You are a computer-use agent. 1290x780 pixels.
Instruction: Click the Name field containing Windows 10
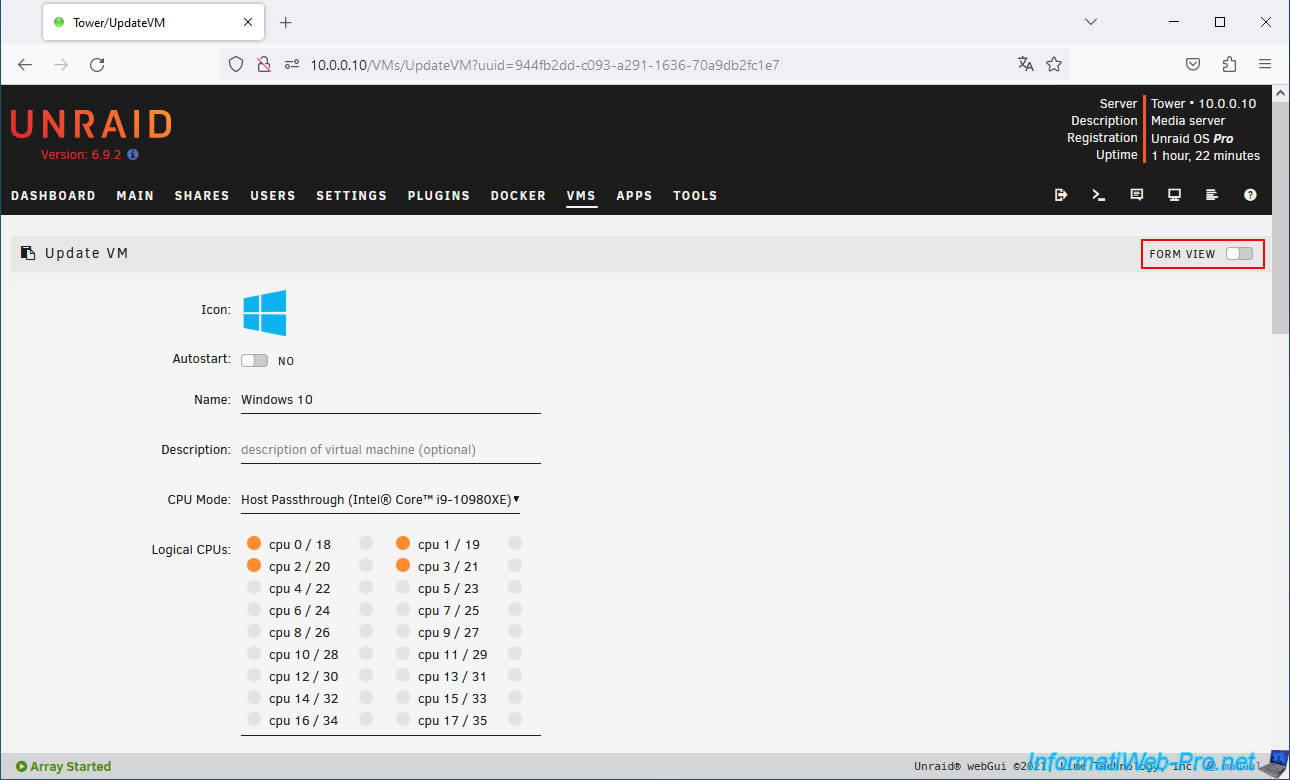coord(391,400)
